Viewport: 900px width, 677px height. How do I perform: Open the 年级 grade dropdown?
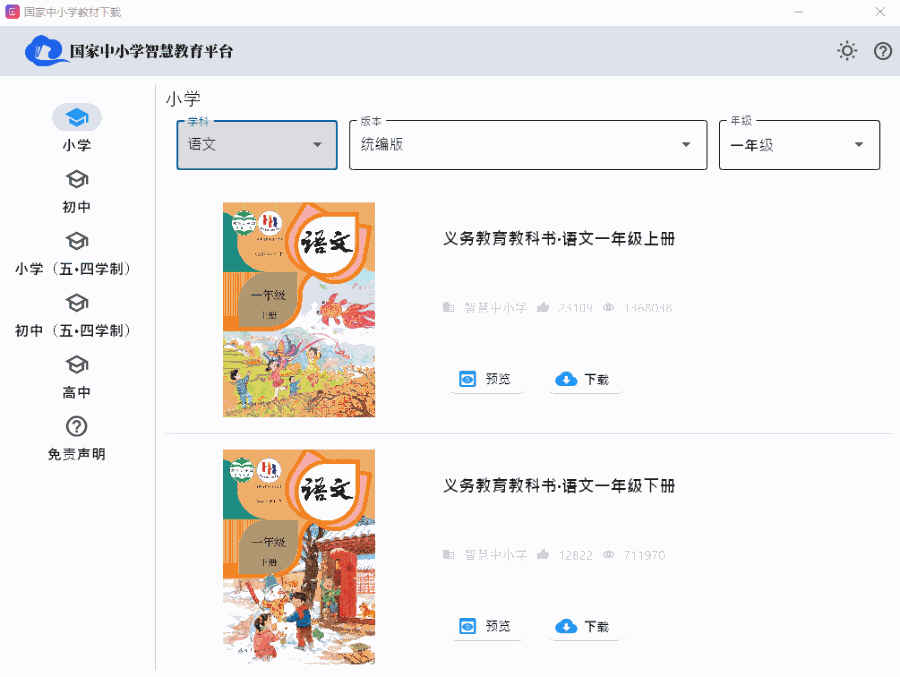pyautogui.click(x=799, y=144)
